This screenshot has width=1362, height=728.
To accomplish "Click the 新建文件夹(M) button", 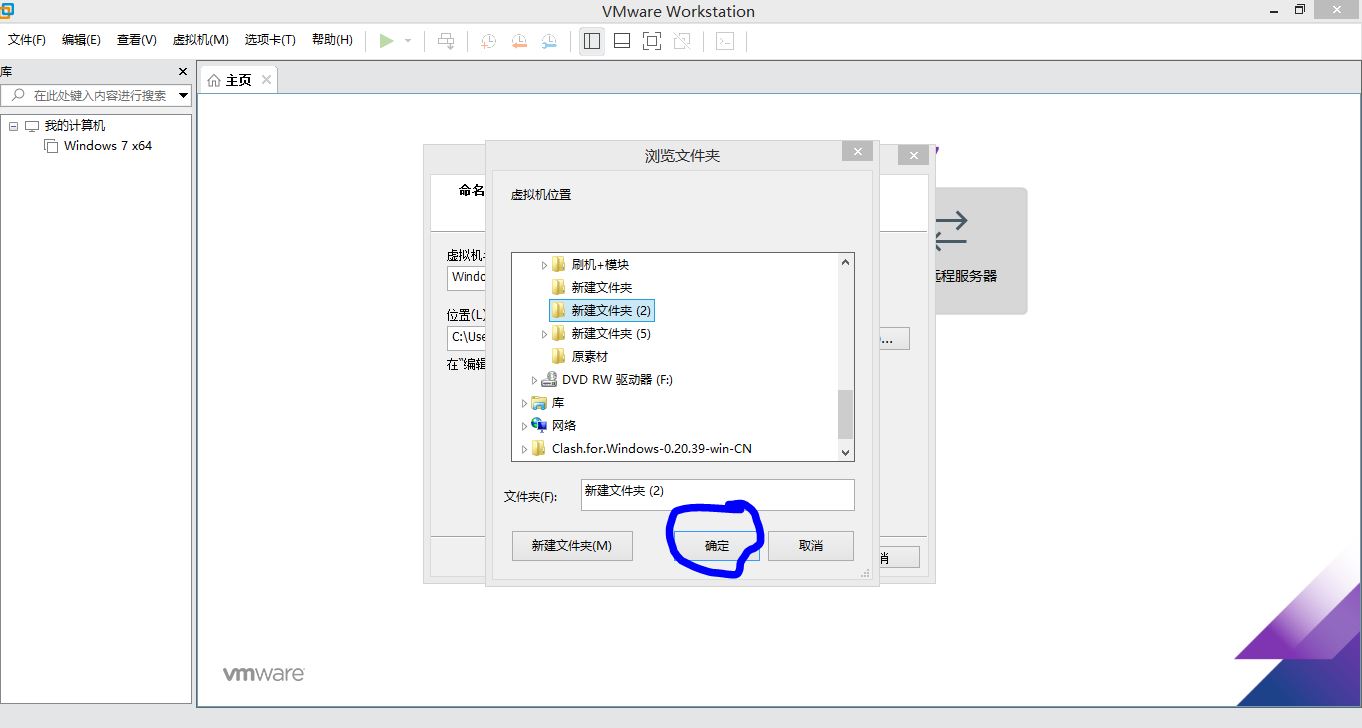I will 571,546.
